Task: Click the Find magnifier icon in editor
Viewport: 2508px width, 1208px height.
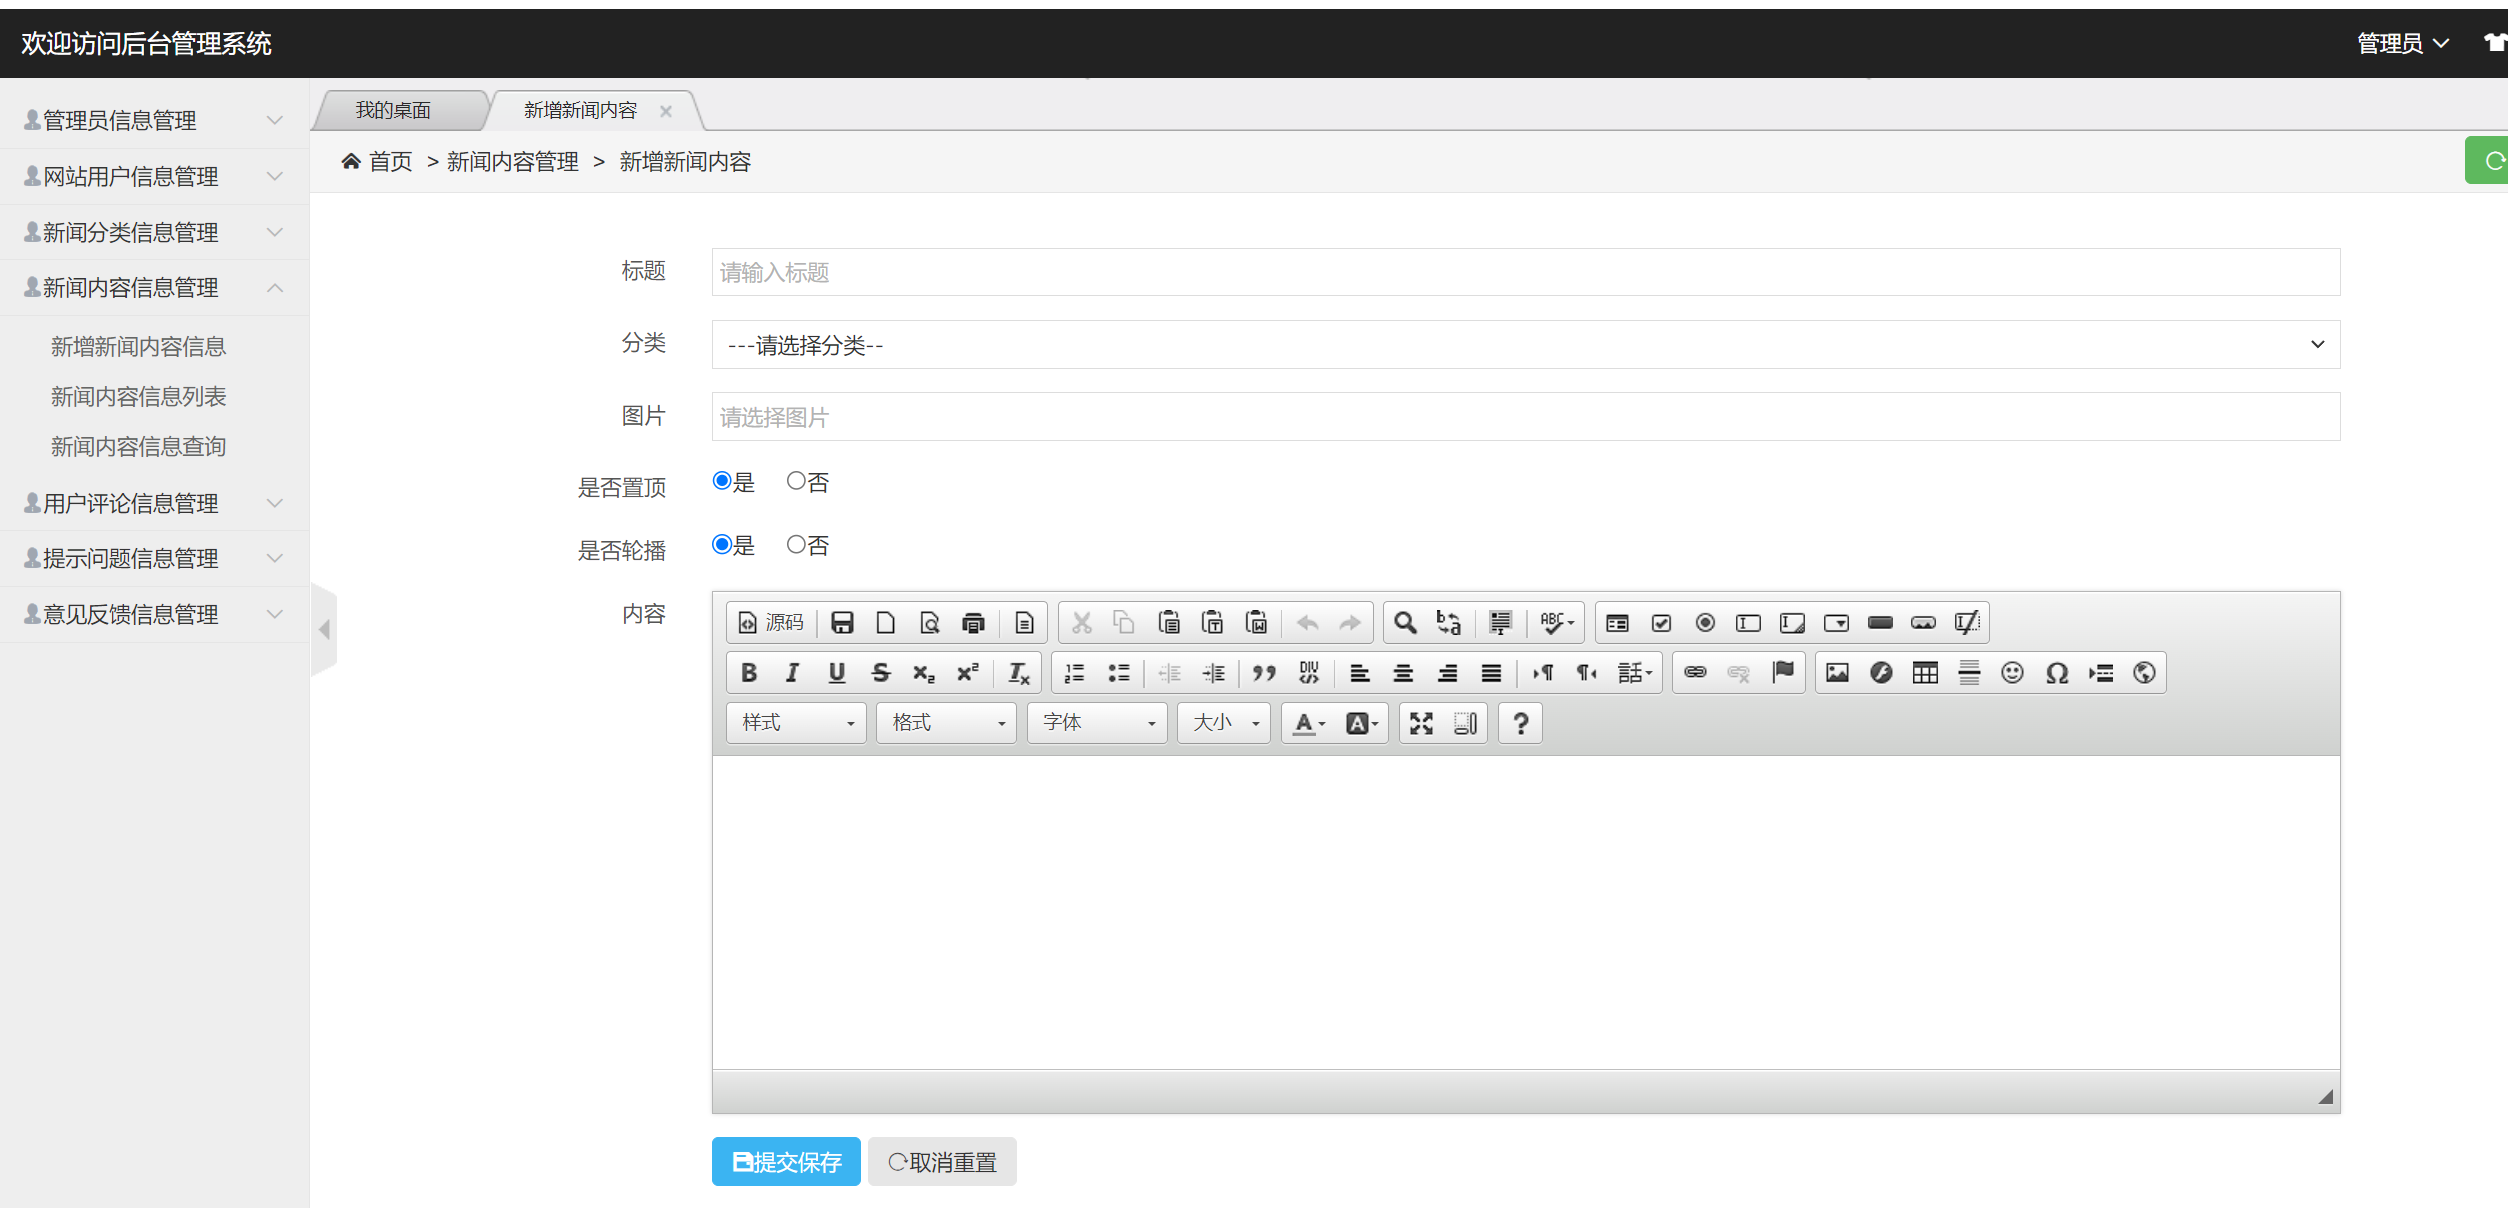Action: click(1405, 623)
